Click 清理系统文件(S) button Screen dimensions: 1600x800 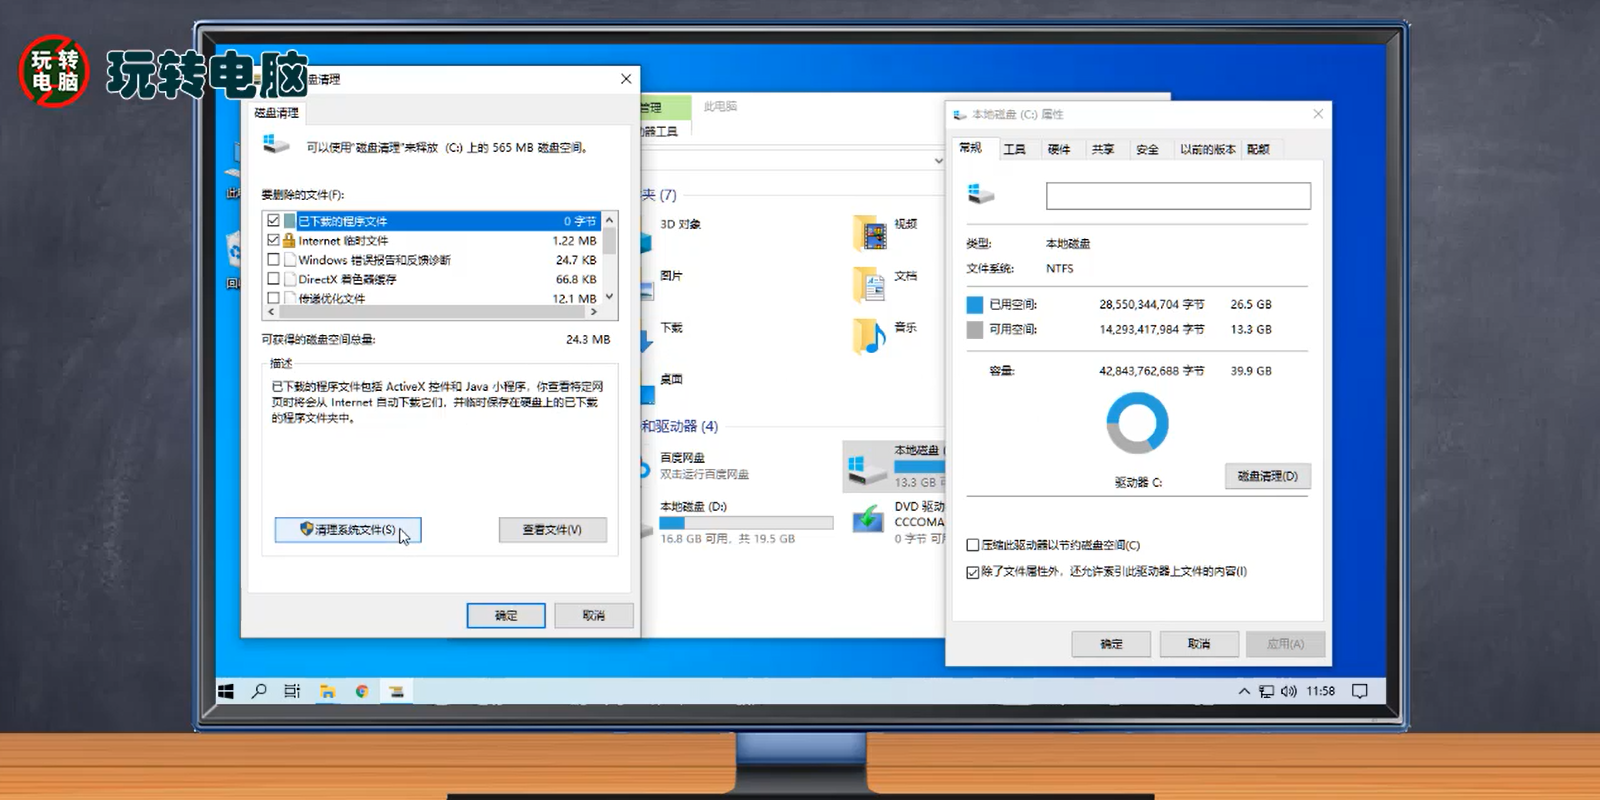tap(348, 530)
